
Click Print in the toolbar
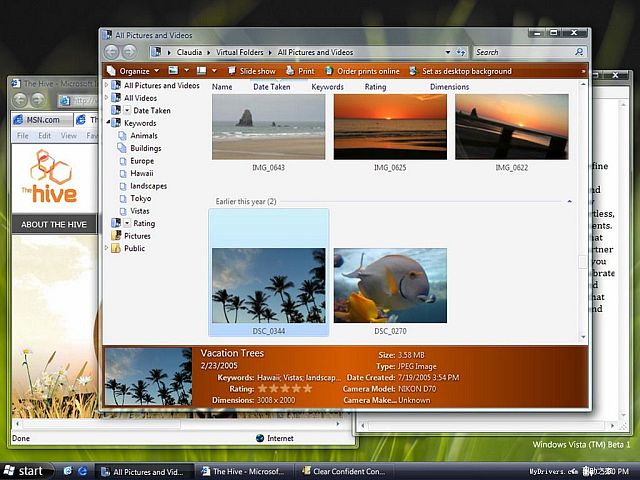coord(299,71)
